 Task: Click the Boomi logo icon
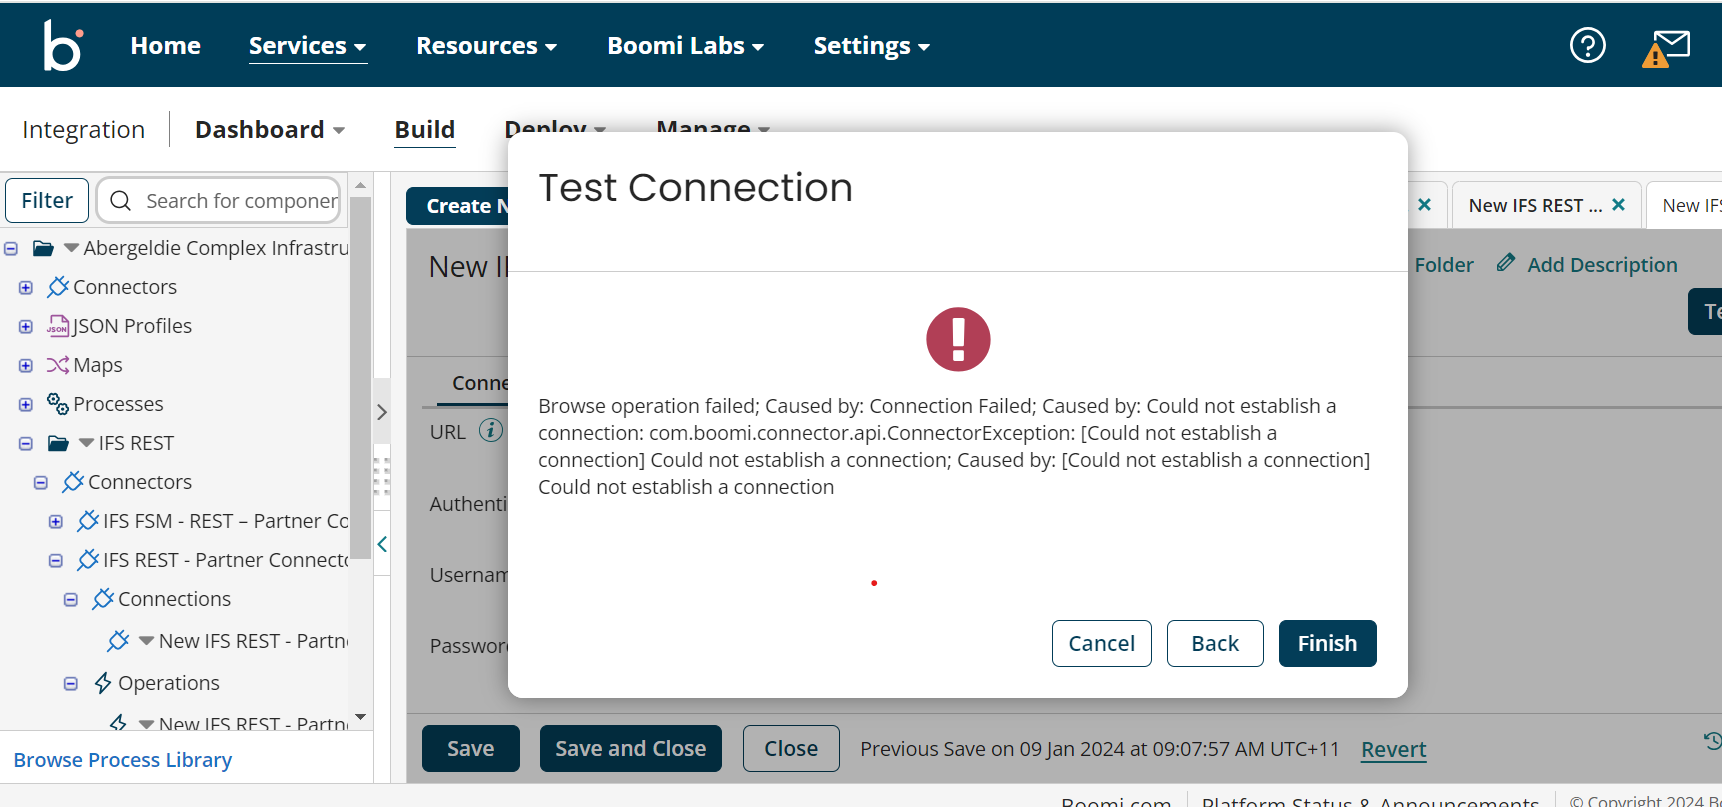click(62, 45)
